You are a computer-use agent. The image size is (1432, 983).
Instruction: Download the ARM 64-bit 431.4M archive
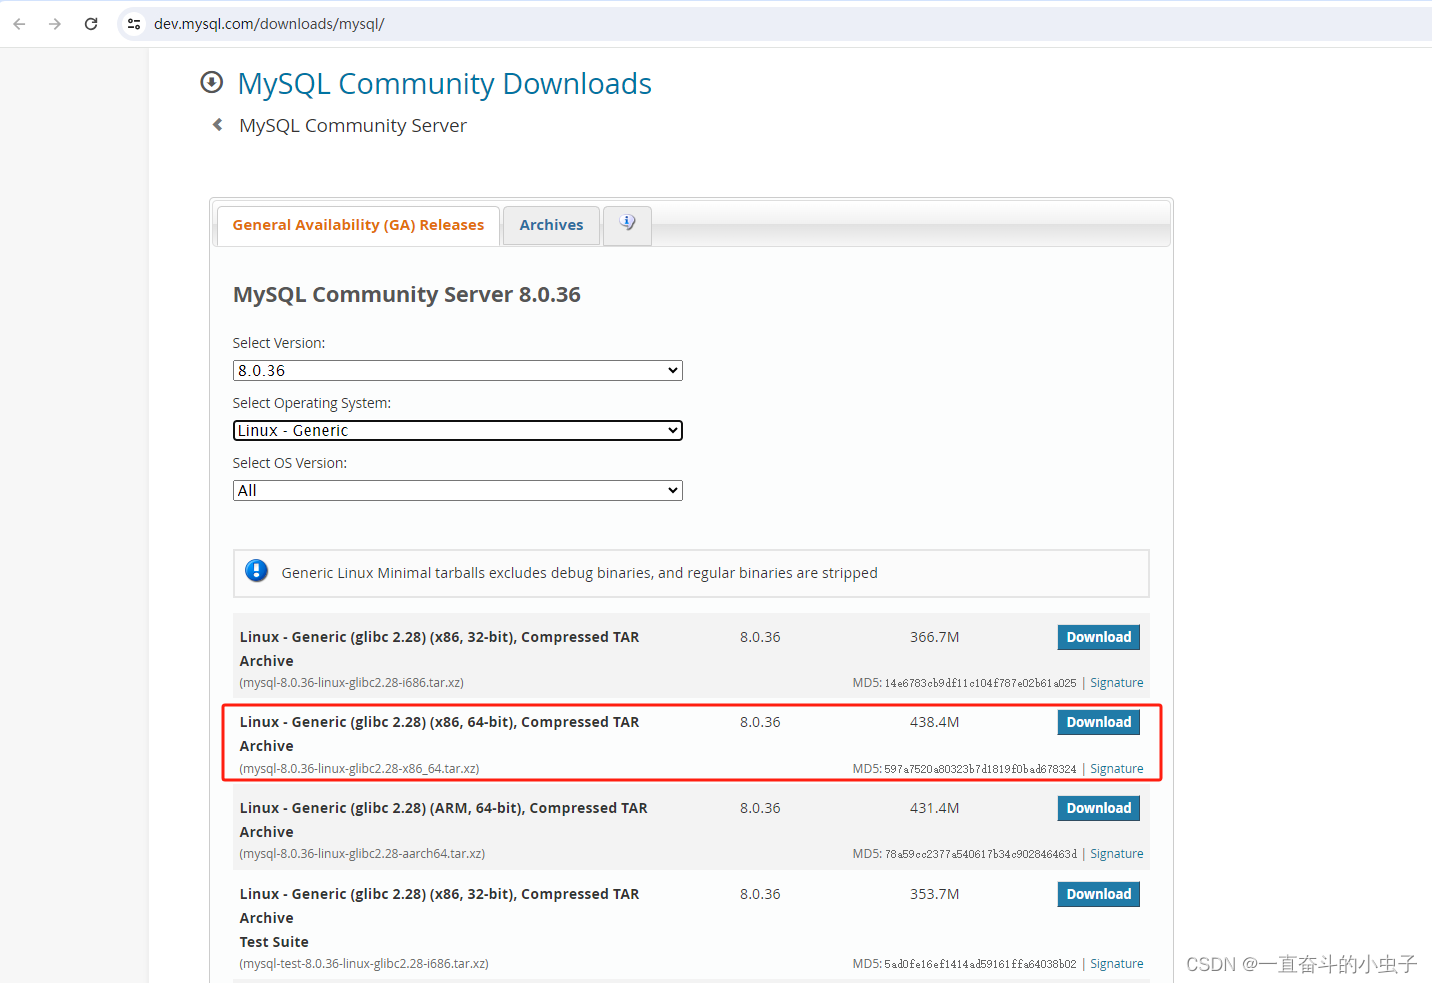click(1098, 808)
